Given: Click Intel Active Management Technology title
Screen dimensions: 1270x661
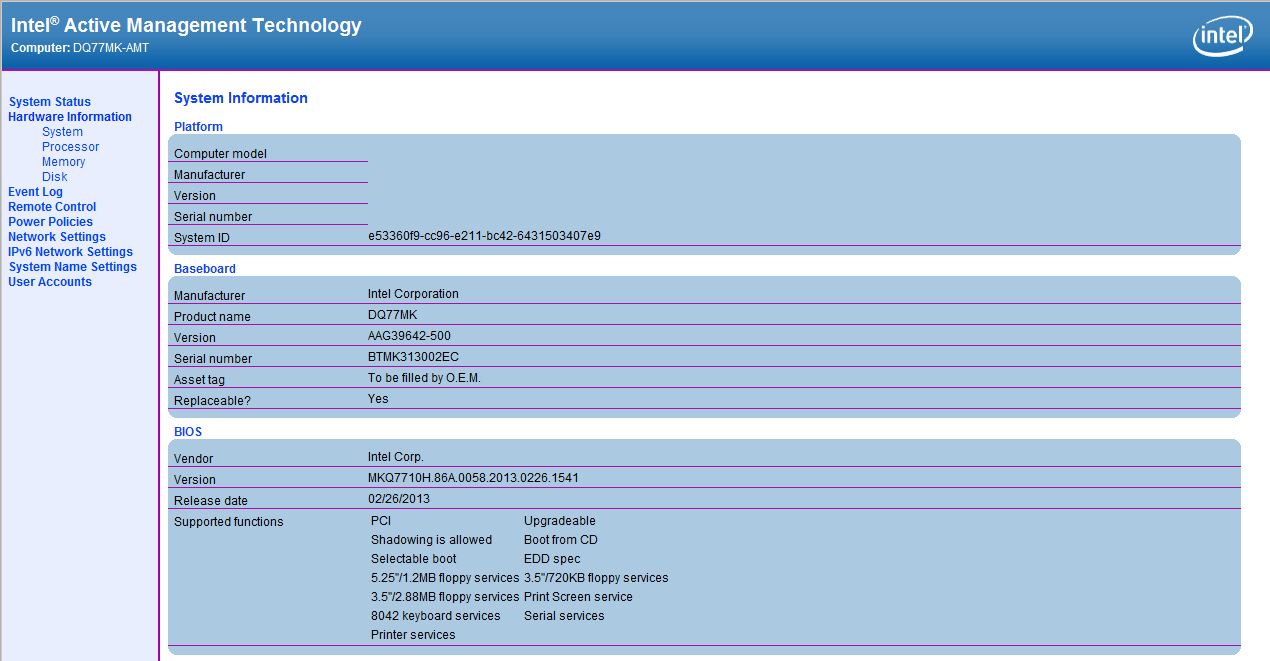Looking at the screenshot, I should 186,25.
